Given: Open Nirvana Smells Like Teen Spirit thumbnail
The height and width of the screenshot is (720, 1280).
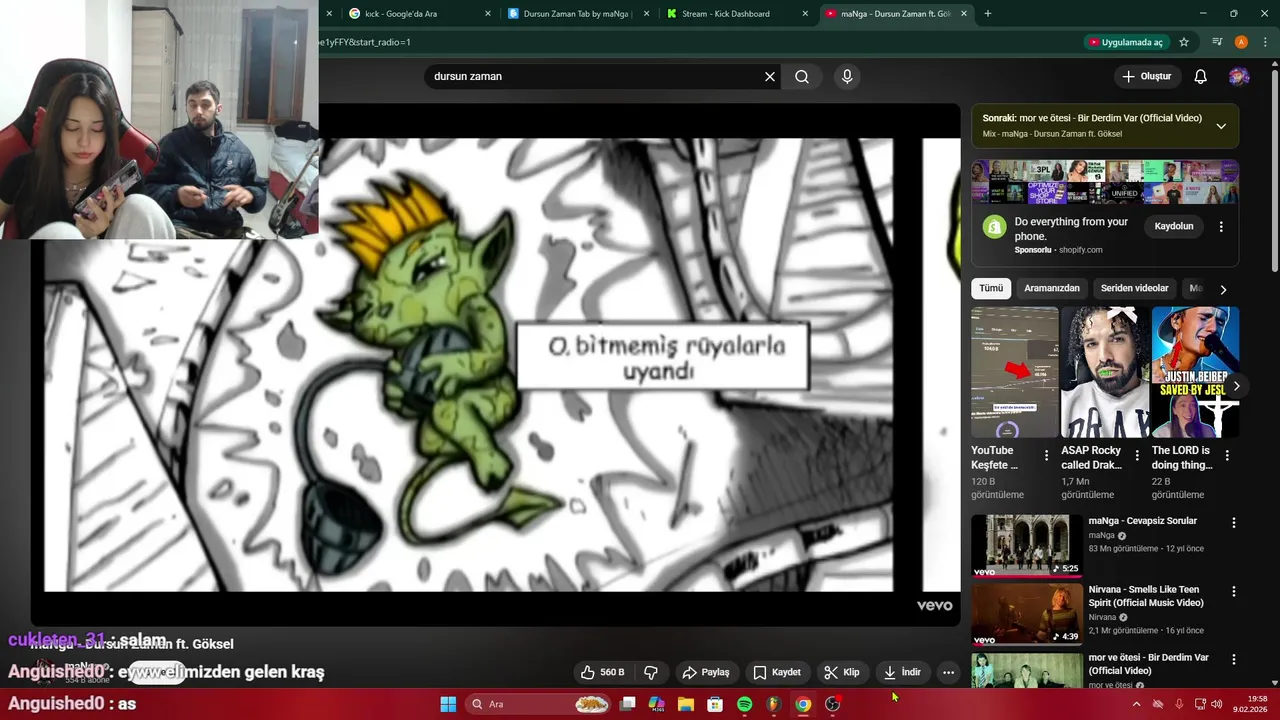Looking at the screenshot, I should (x=1027, y=614).
